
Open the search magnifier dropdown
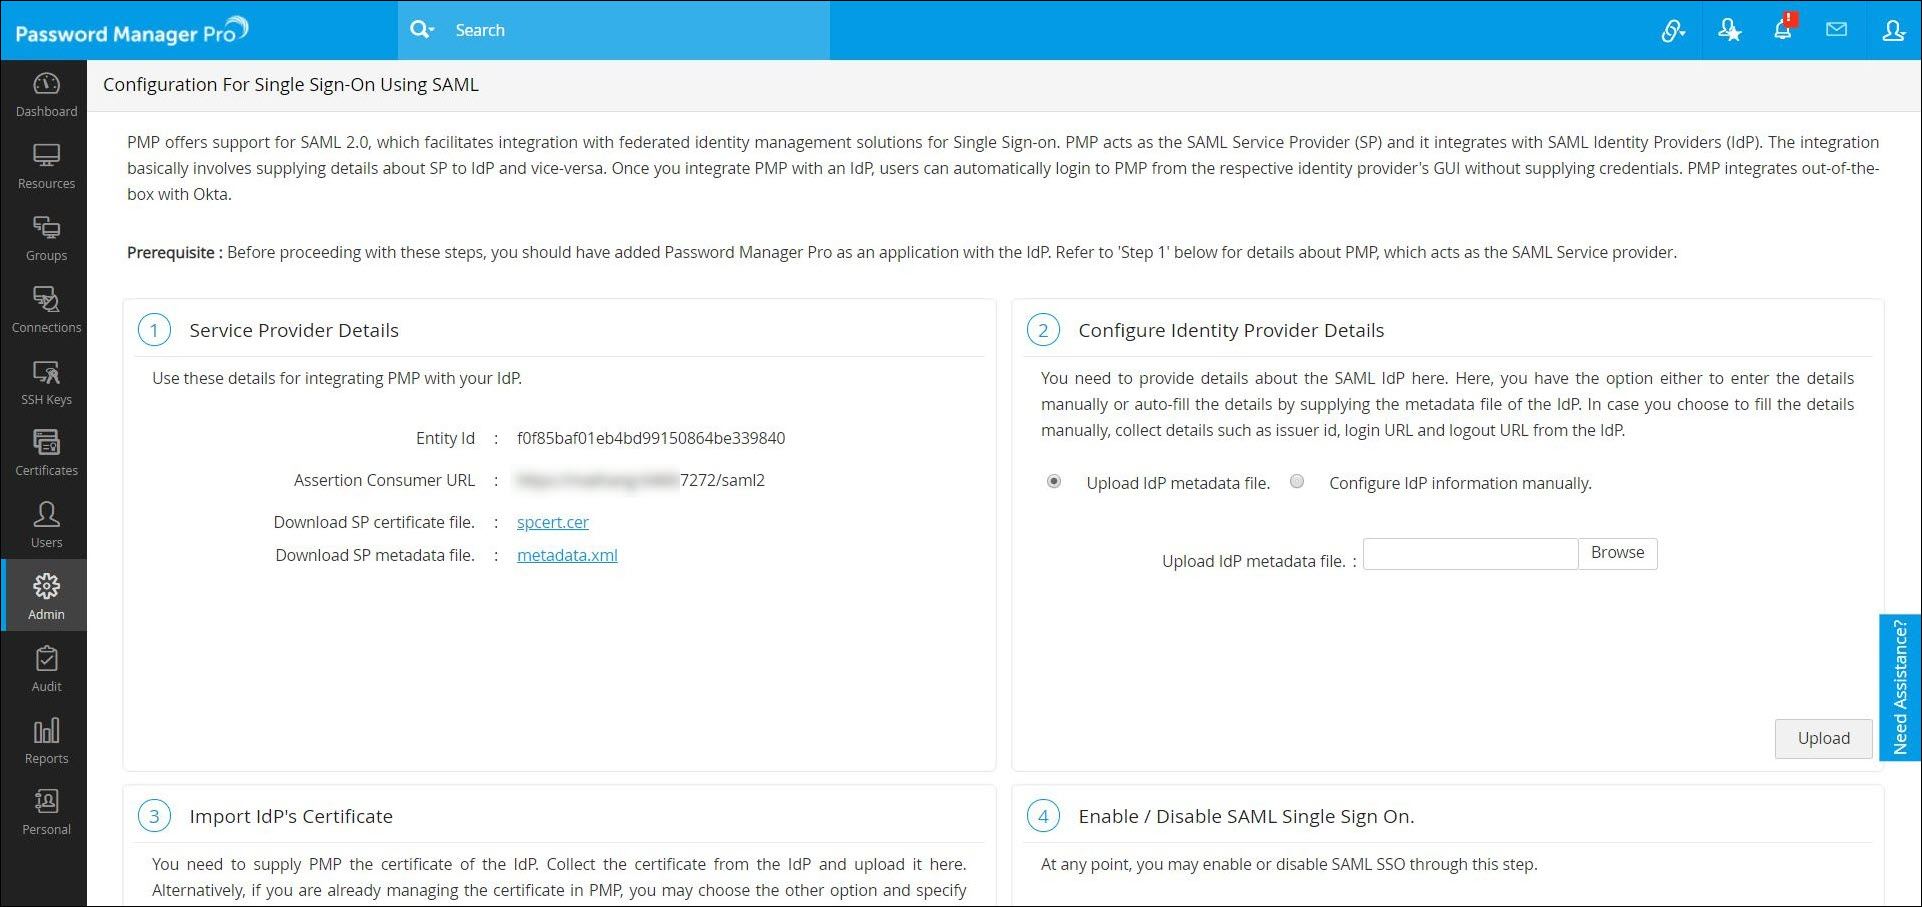click(x=422, y=30)
